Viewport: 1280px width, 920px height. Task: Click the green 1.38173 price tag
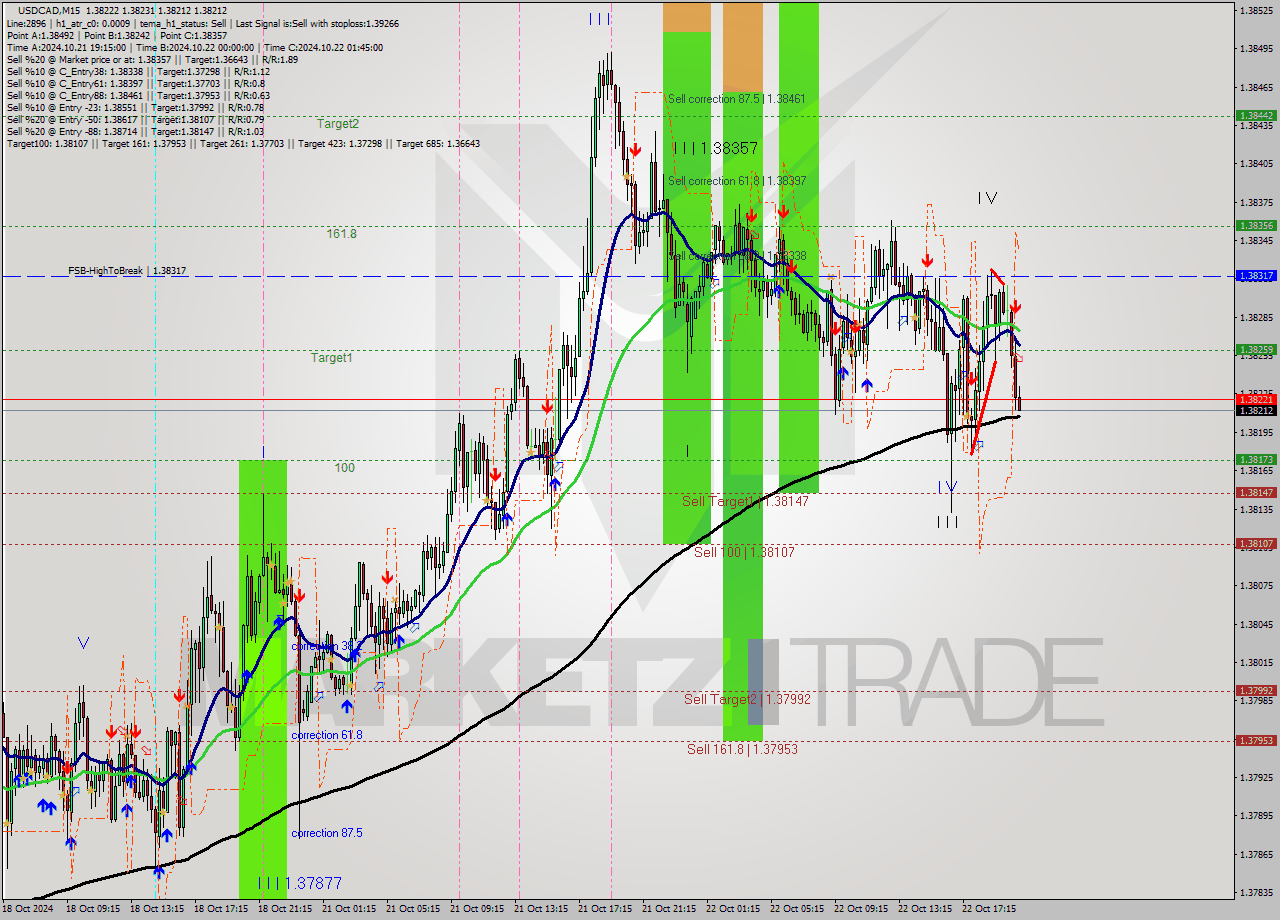tap(1256, 460)
